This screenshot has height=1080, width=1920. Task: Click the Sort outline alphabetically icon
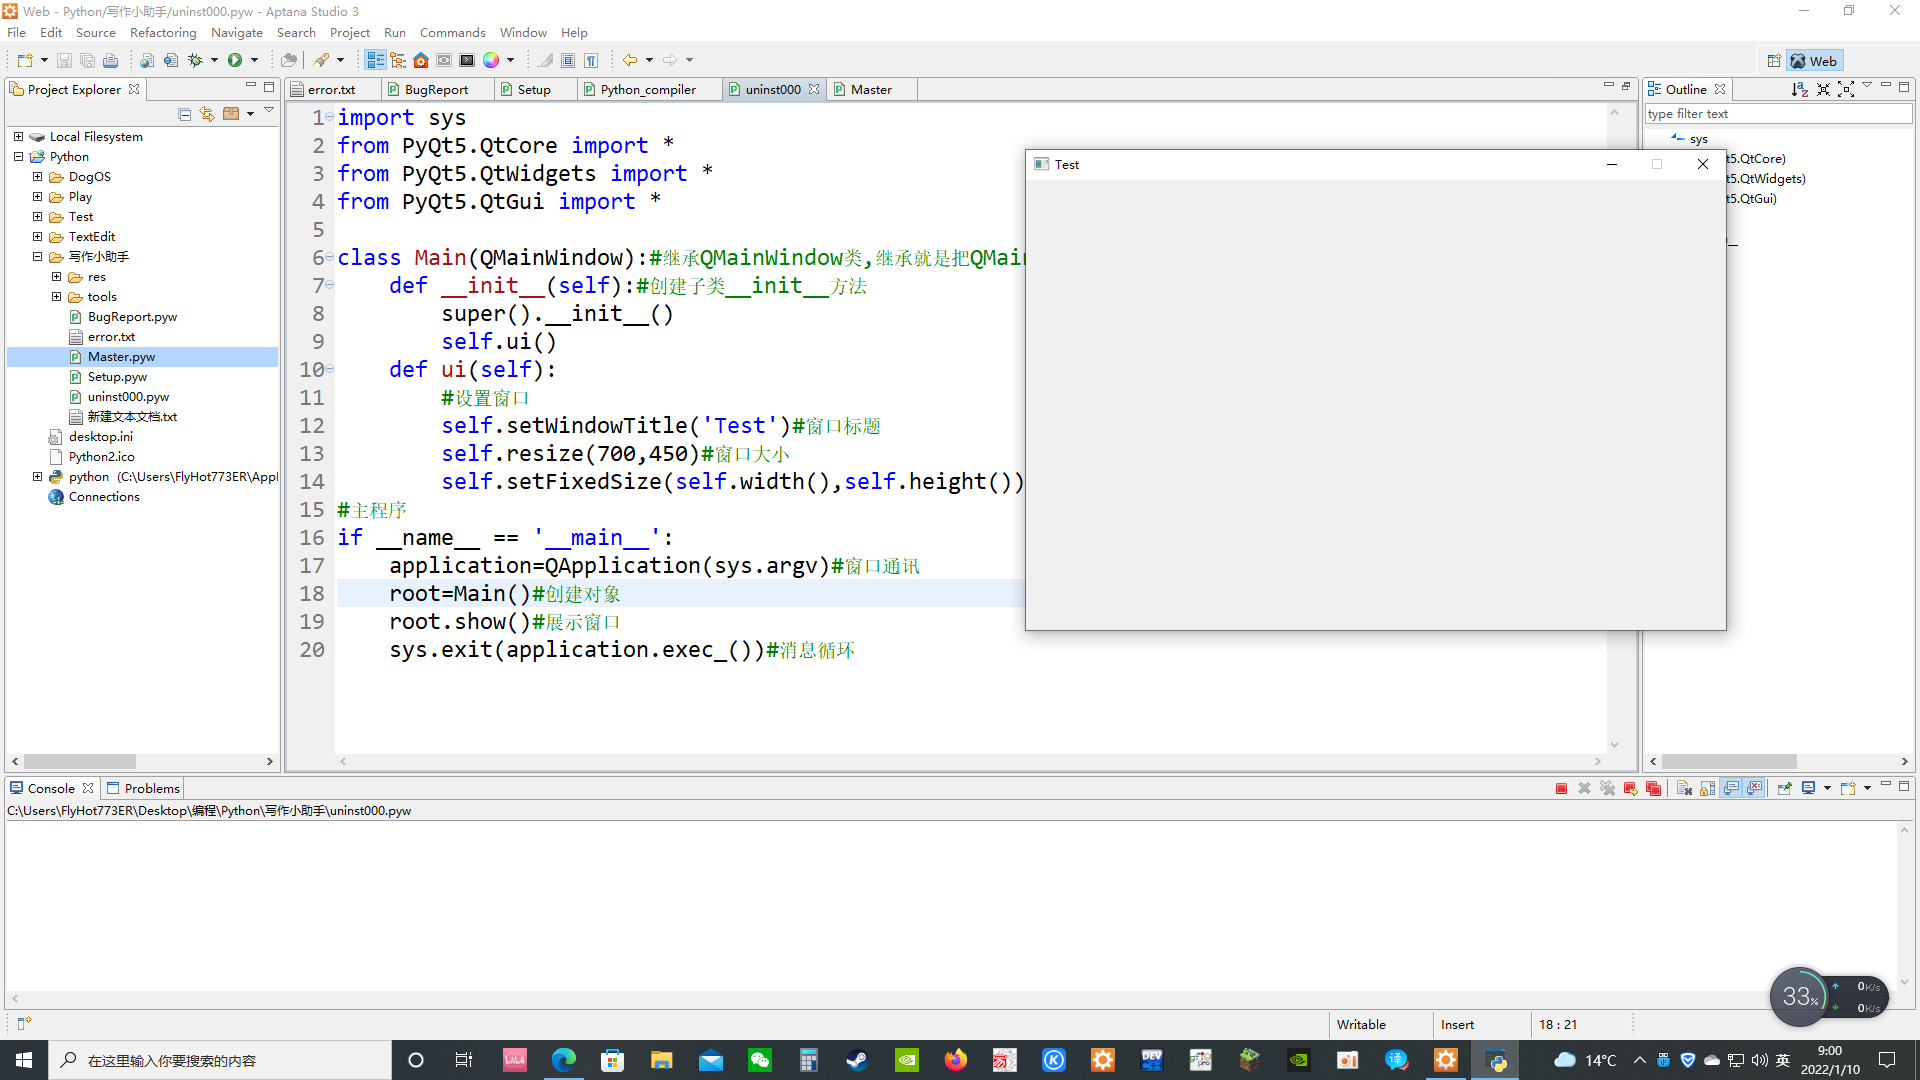1799,89
